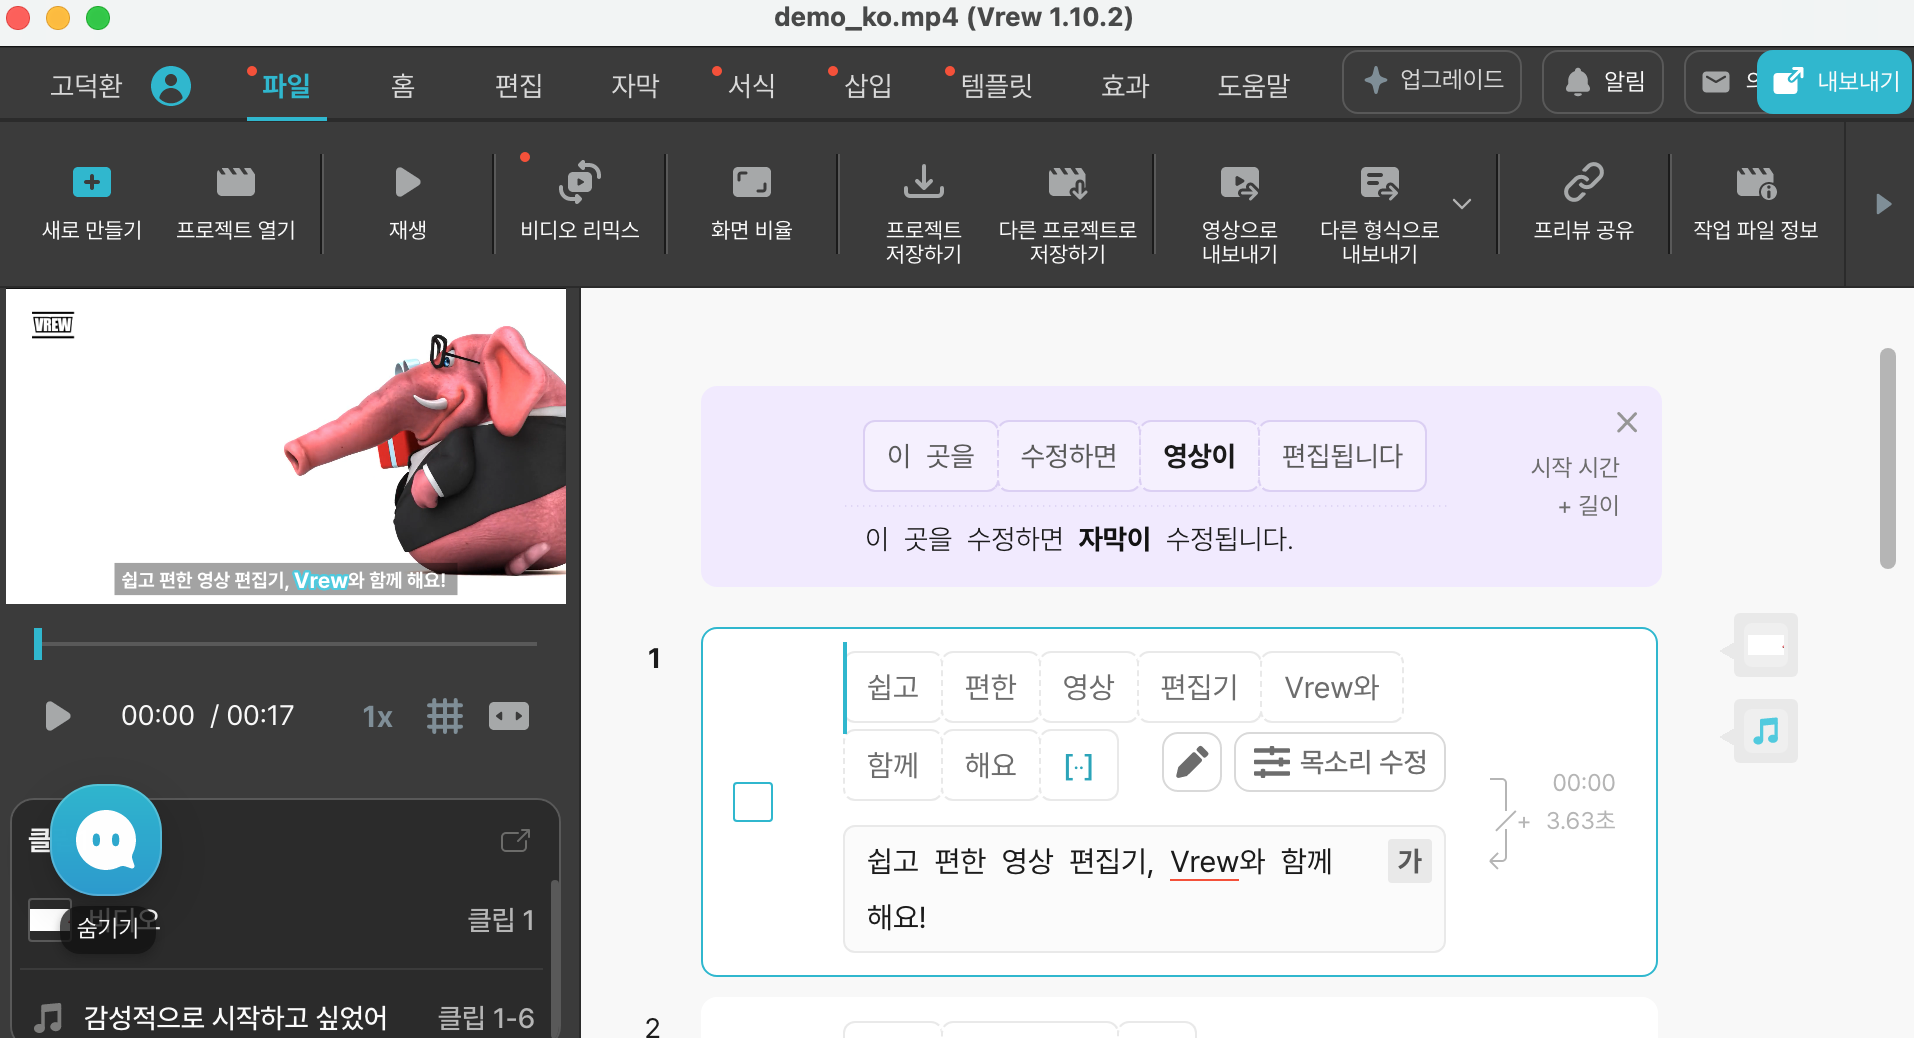1914x1038 pixels.
Task: Click the white rectangle side panel icon
Action: click(x=1766, y=645)
